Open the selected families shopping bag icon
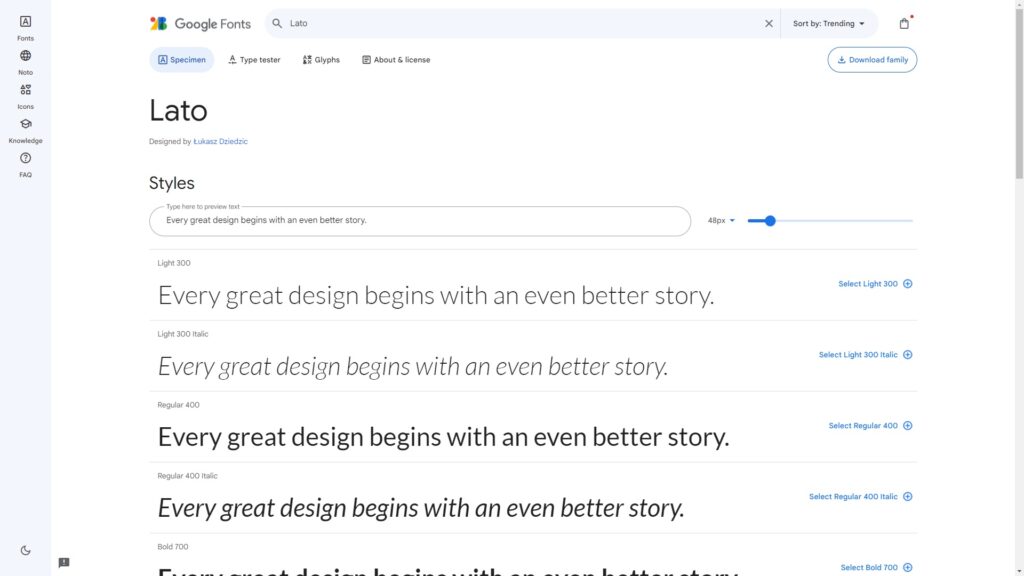Viewport: 1024px width, 576px height. coord(903,22)
